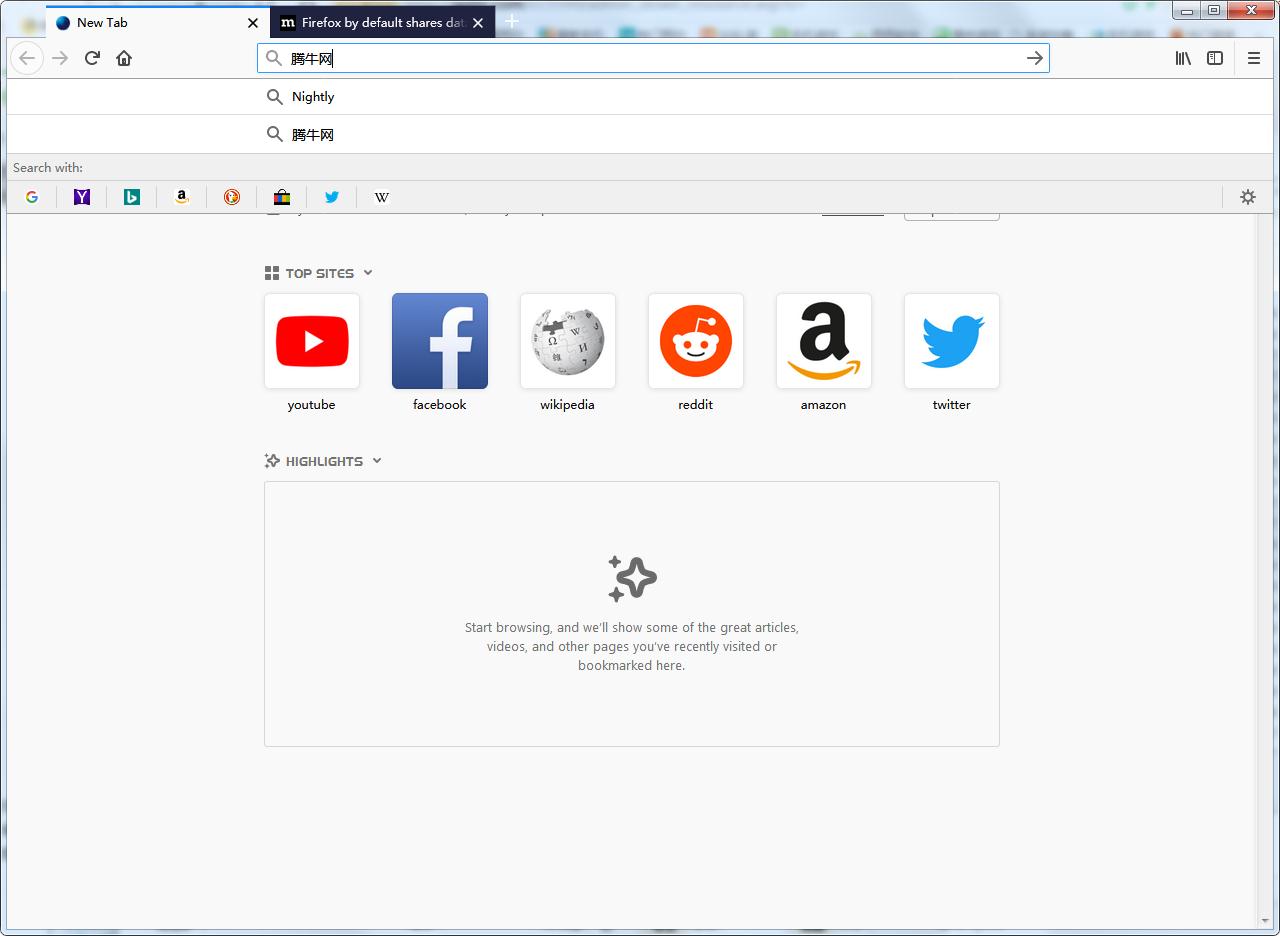This screenshot has height=936, width=1280.
Task: Go back using the back arrow button
Action: [x=27, y=58]
